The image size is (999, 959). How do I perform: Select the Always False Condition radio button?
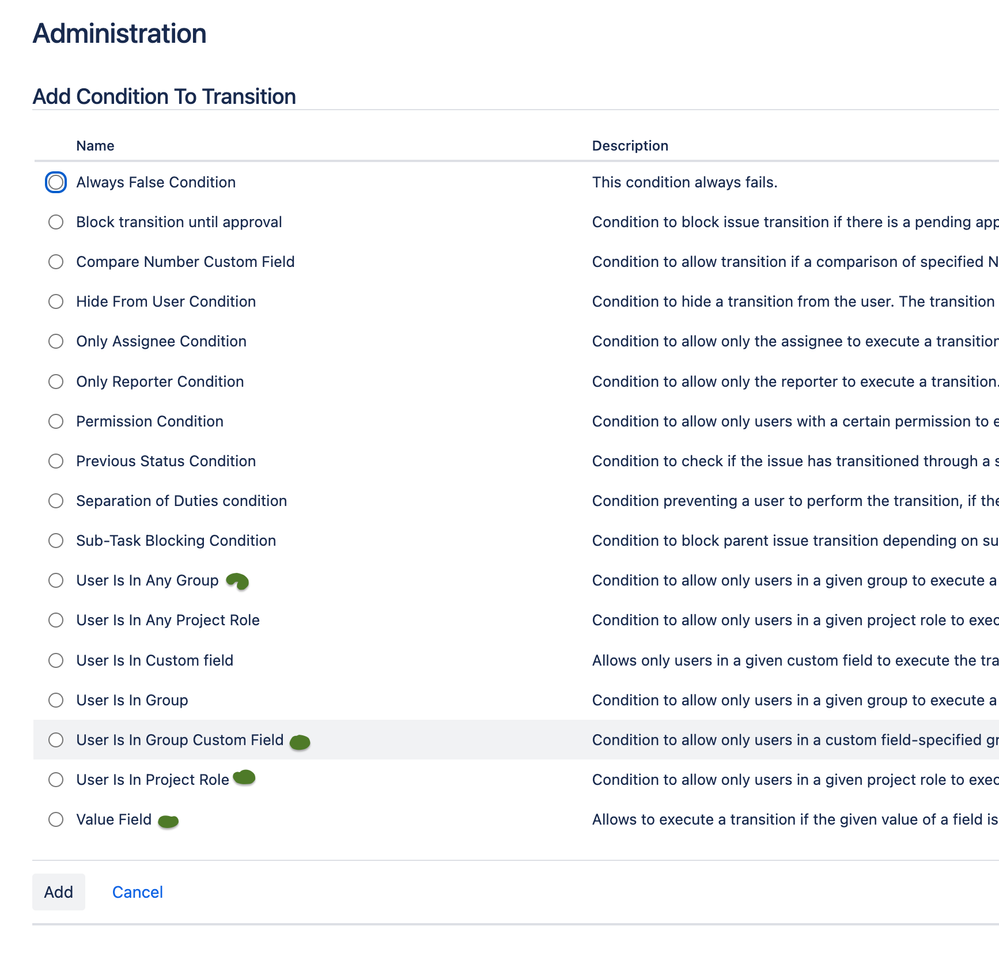point(56,182)
